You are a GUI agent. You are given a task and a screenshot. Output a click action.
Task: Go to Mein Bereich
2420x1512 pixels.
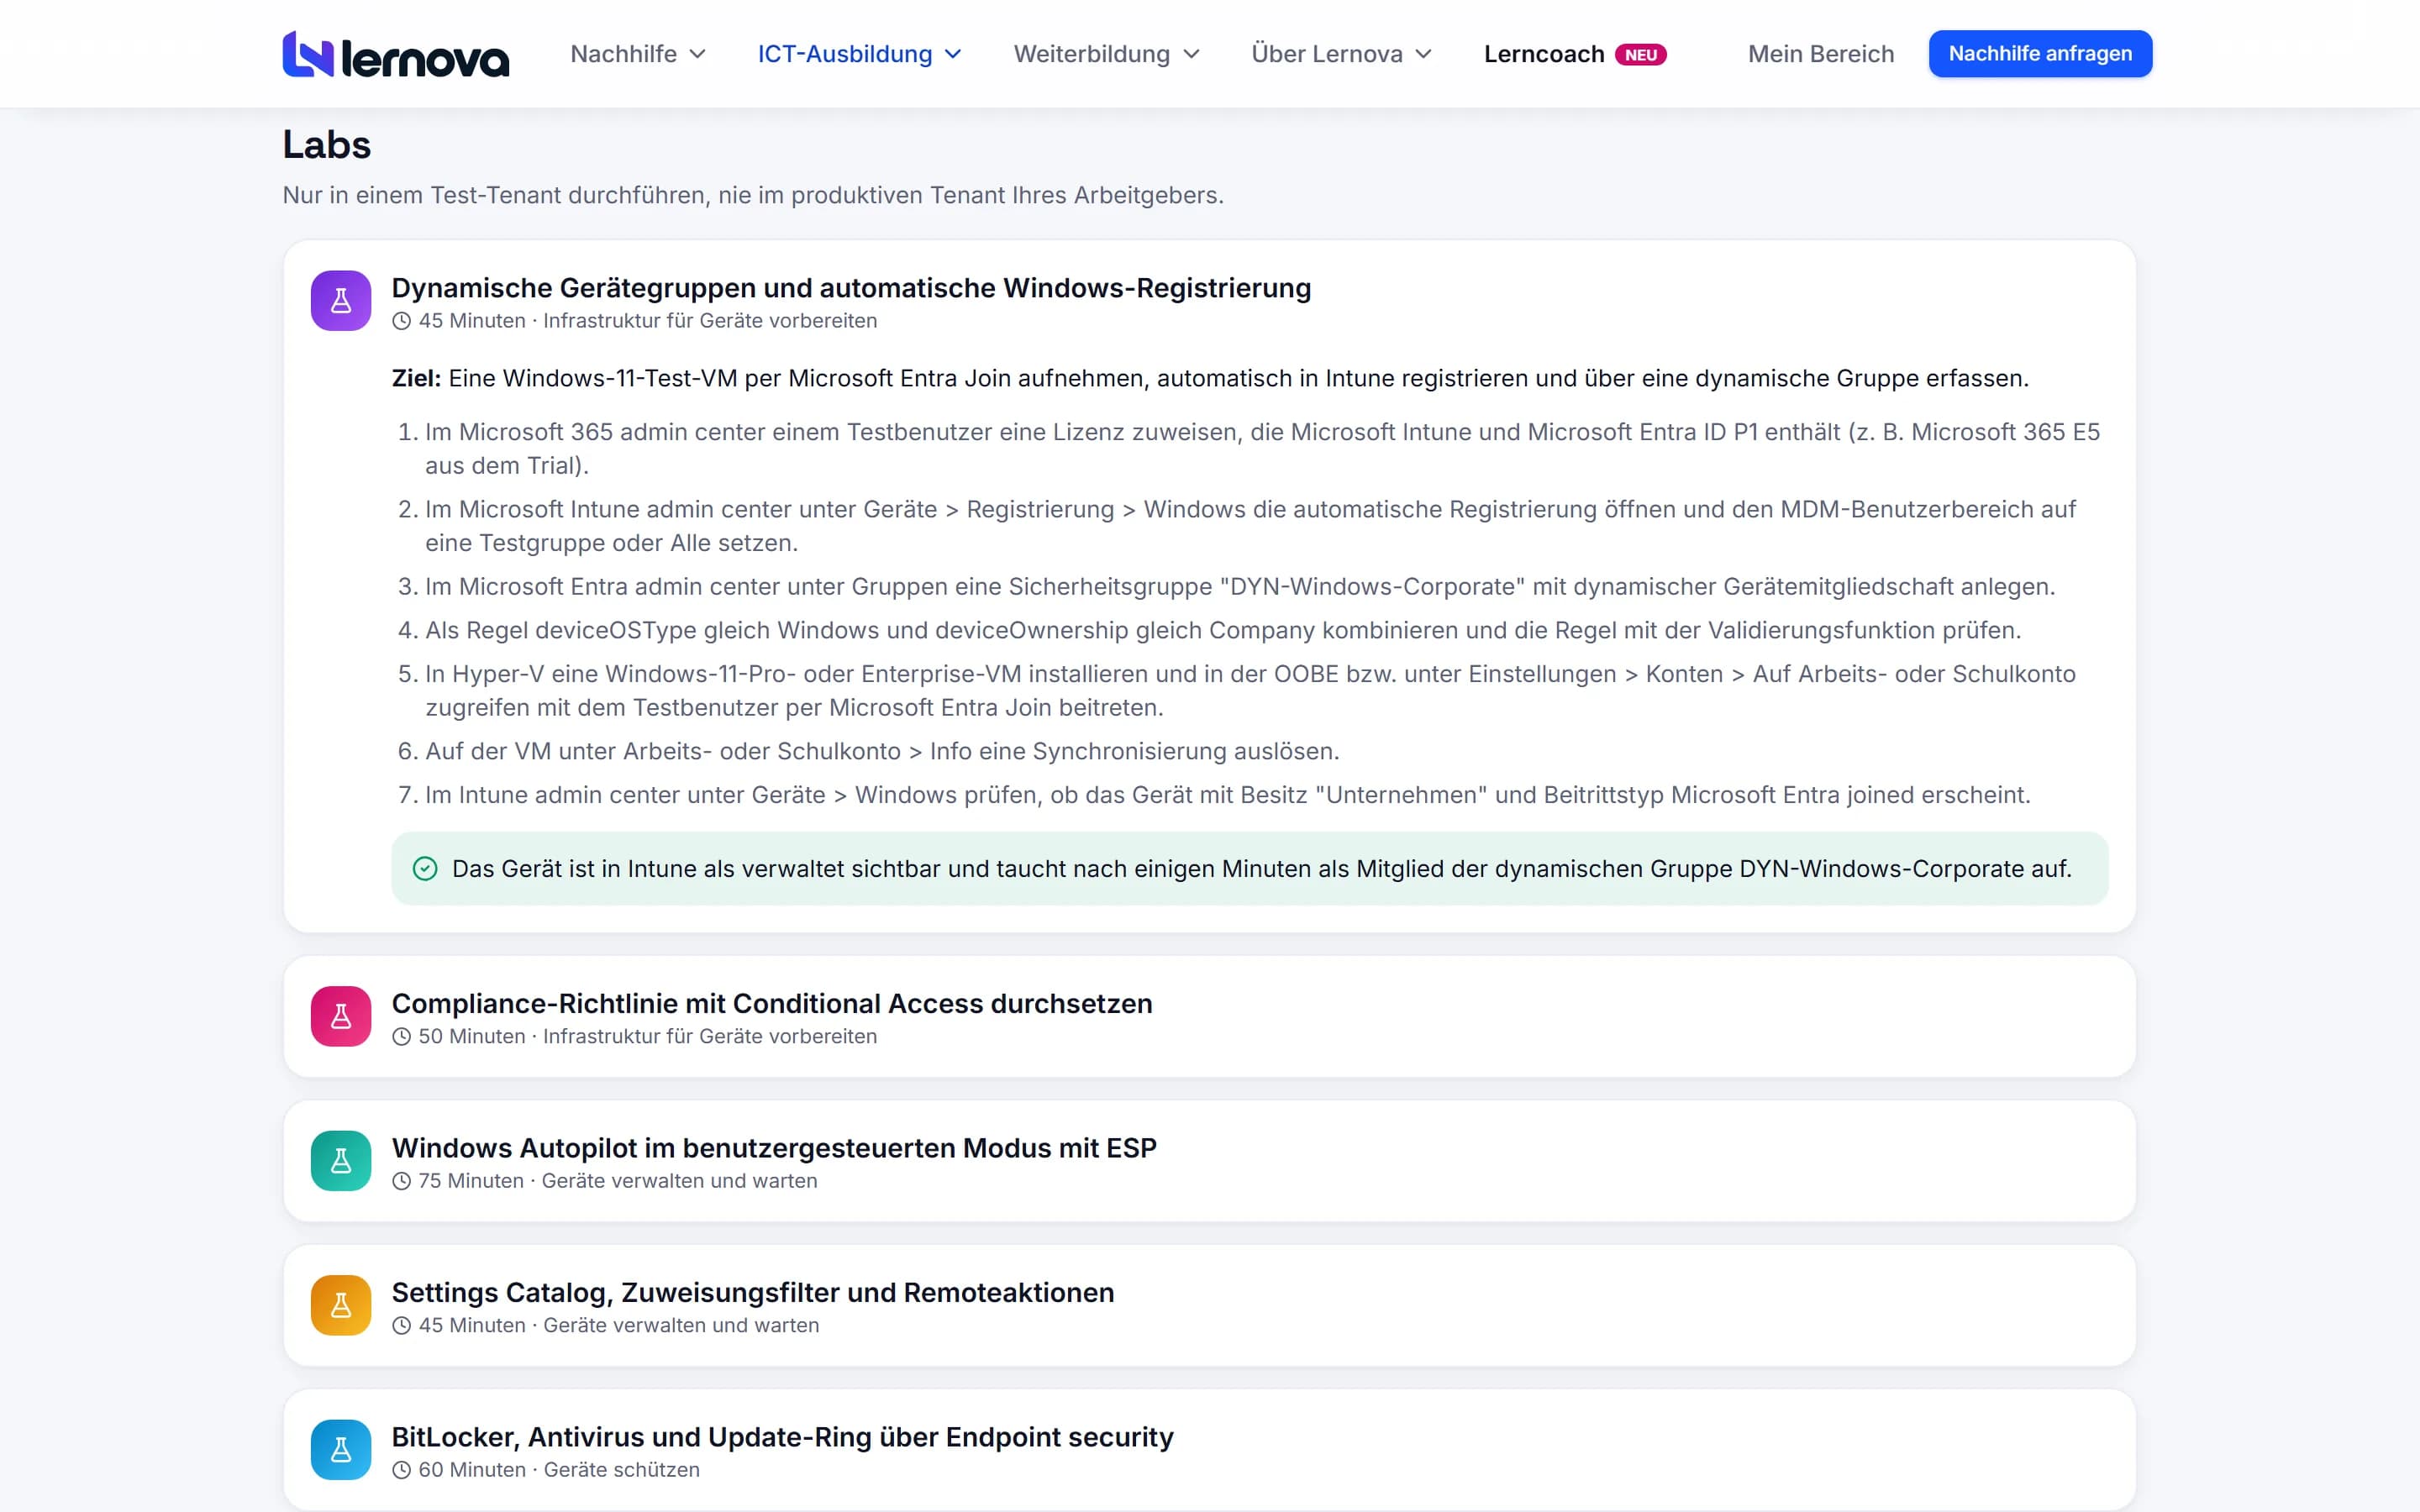point(1820,54)
